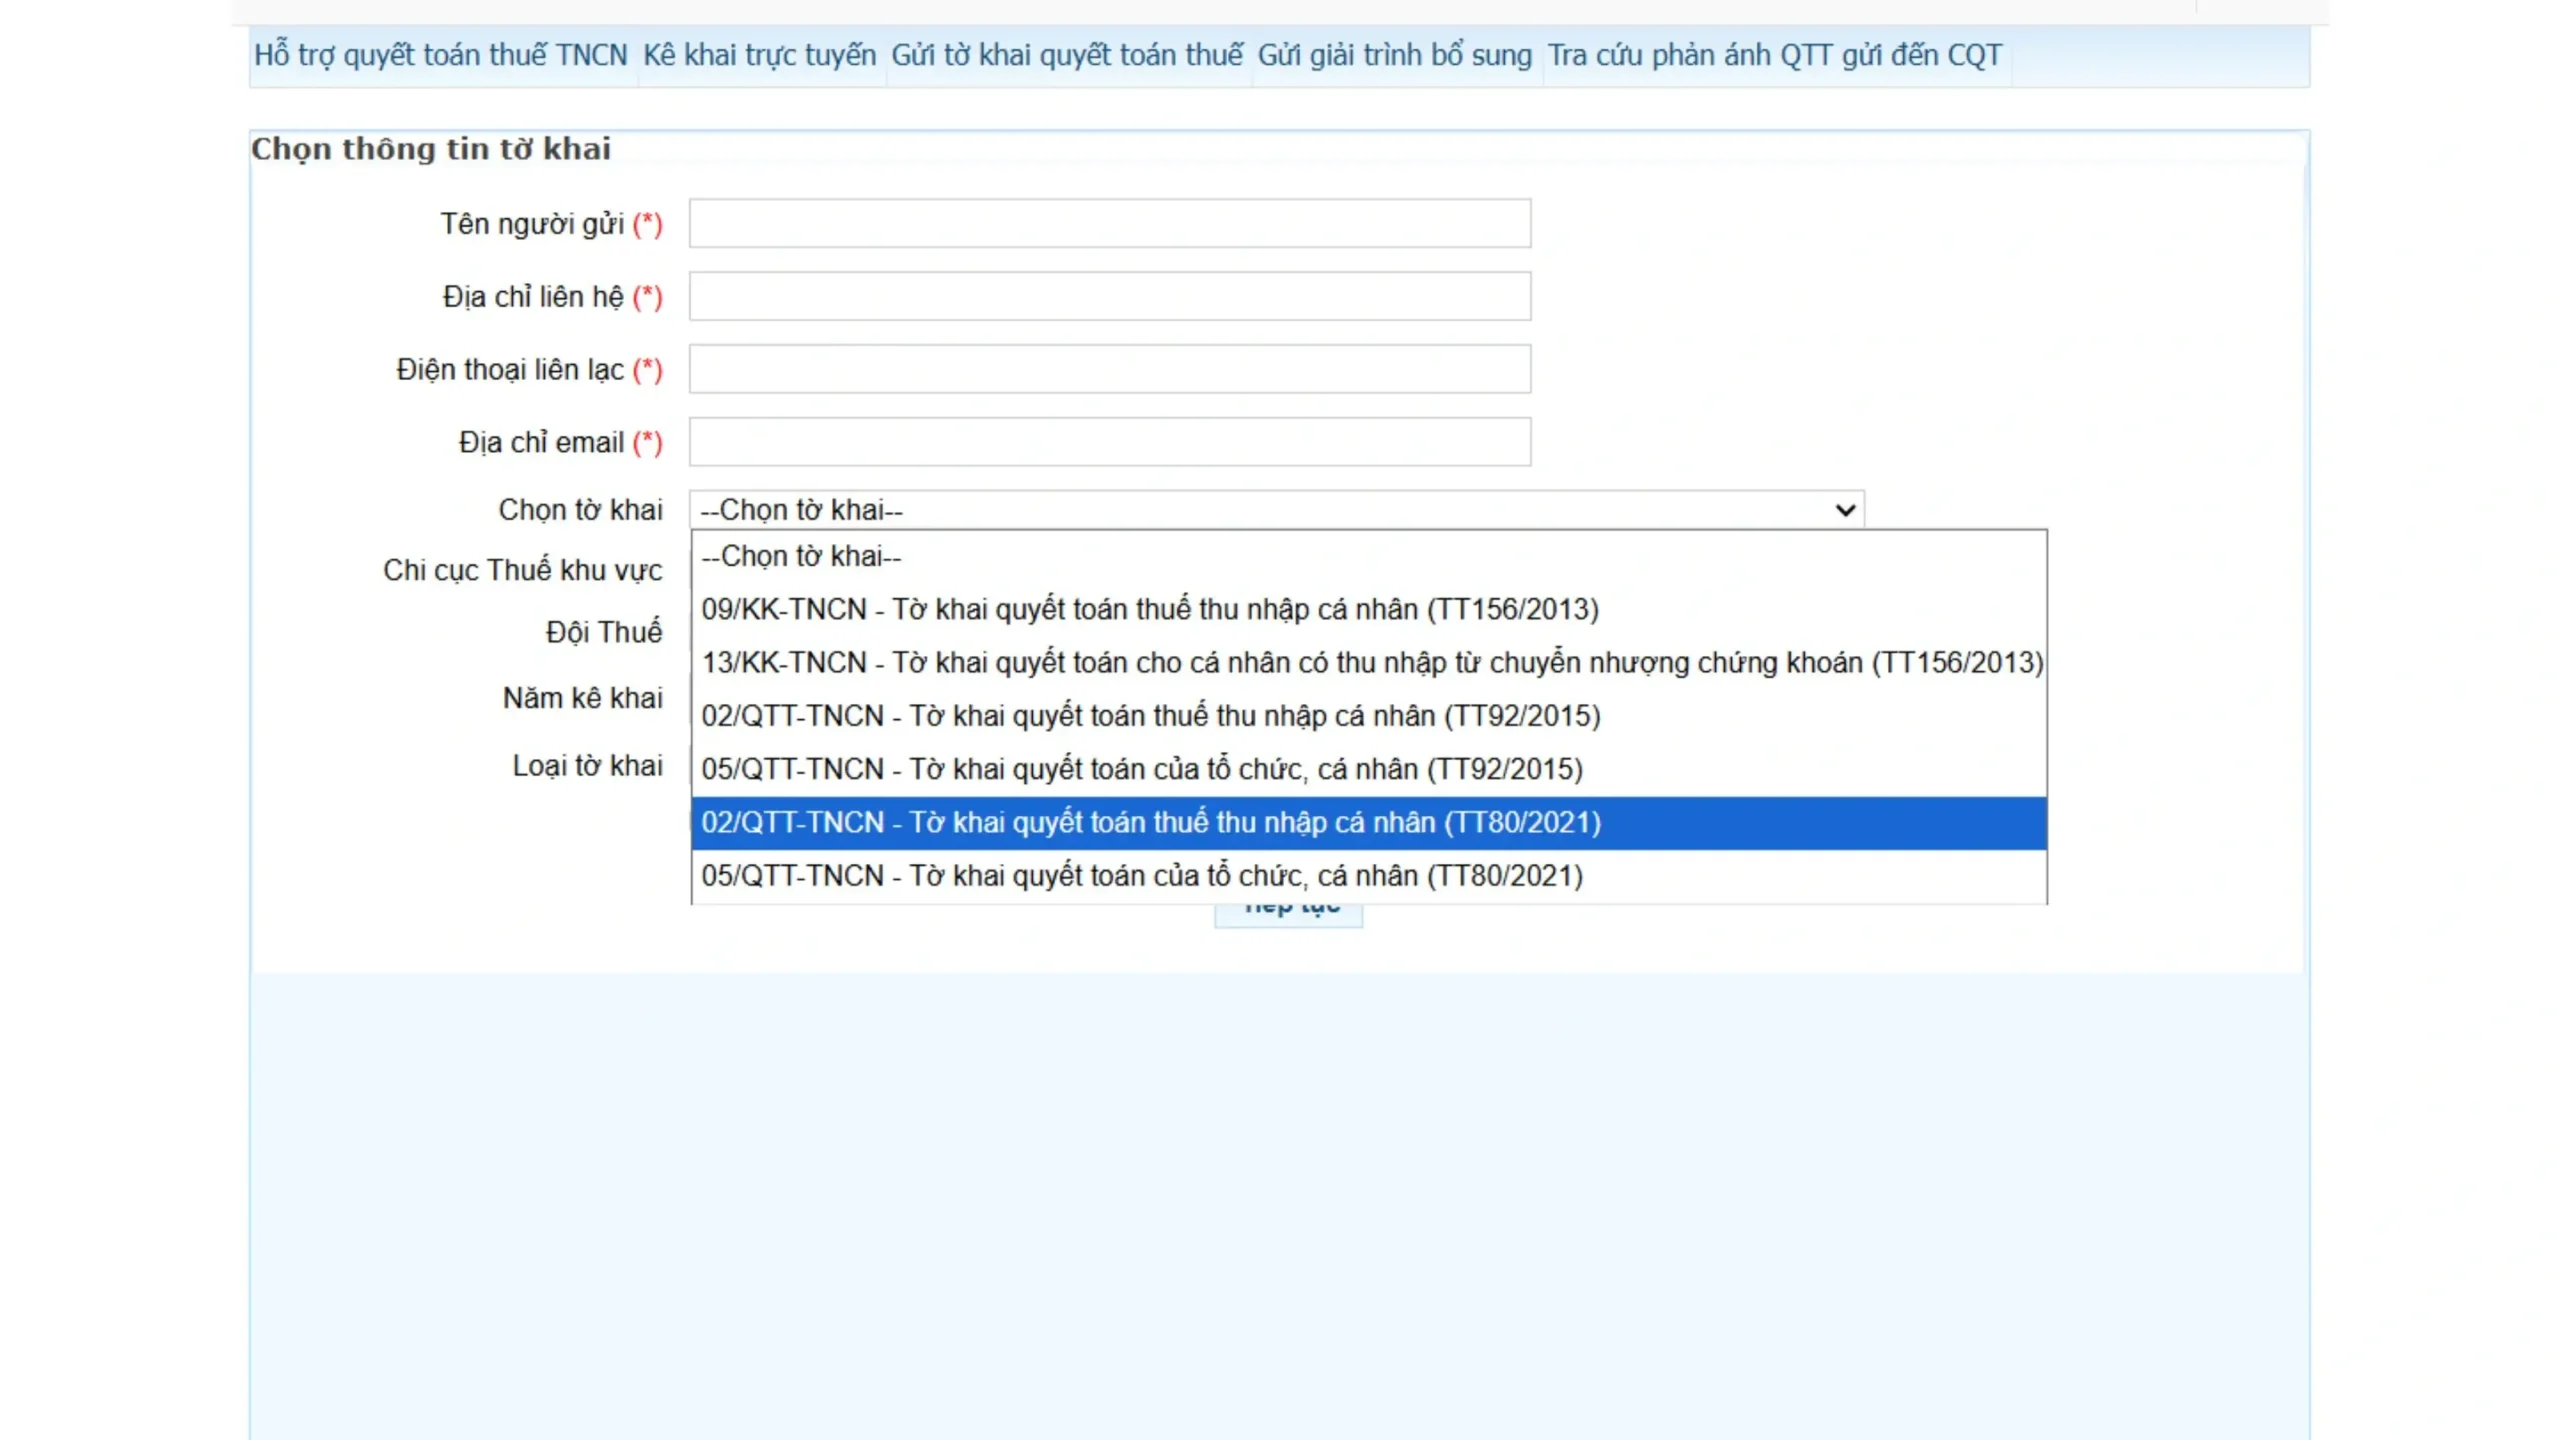Open Gửi tờ khai quyết toán thuế menu
Screen dimensions: 2560x1440
pos(1067,55)
